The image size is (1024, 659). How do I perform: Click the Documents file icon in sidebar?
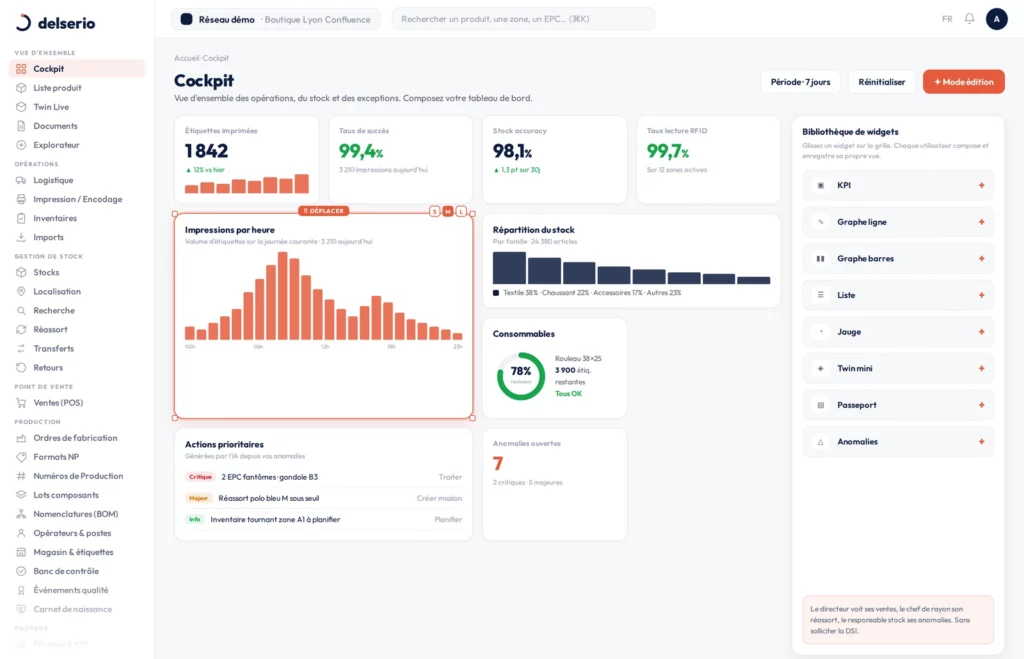tap(21, 125)
